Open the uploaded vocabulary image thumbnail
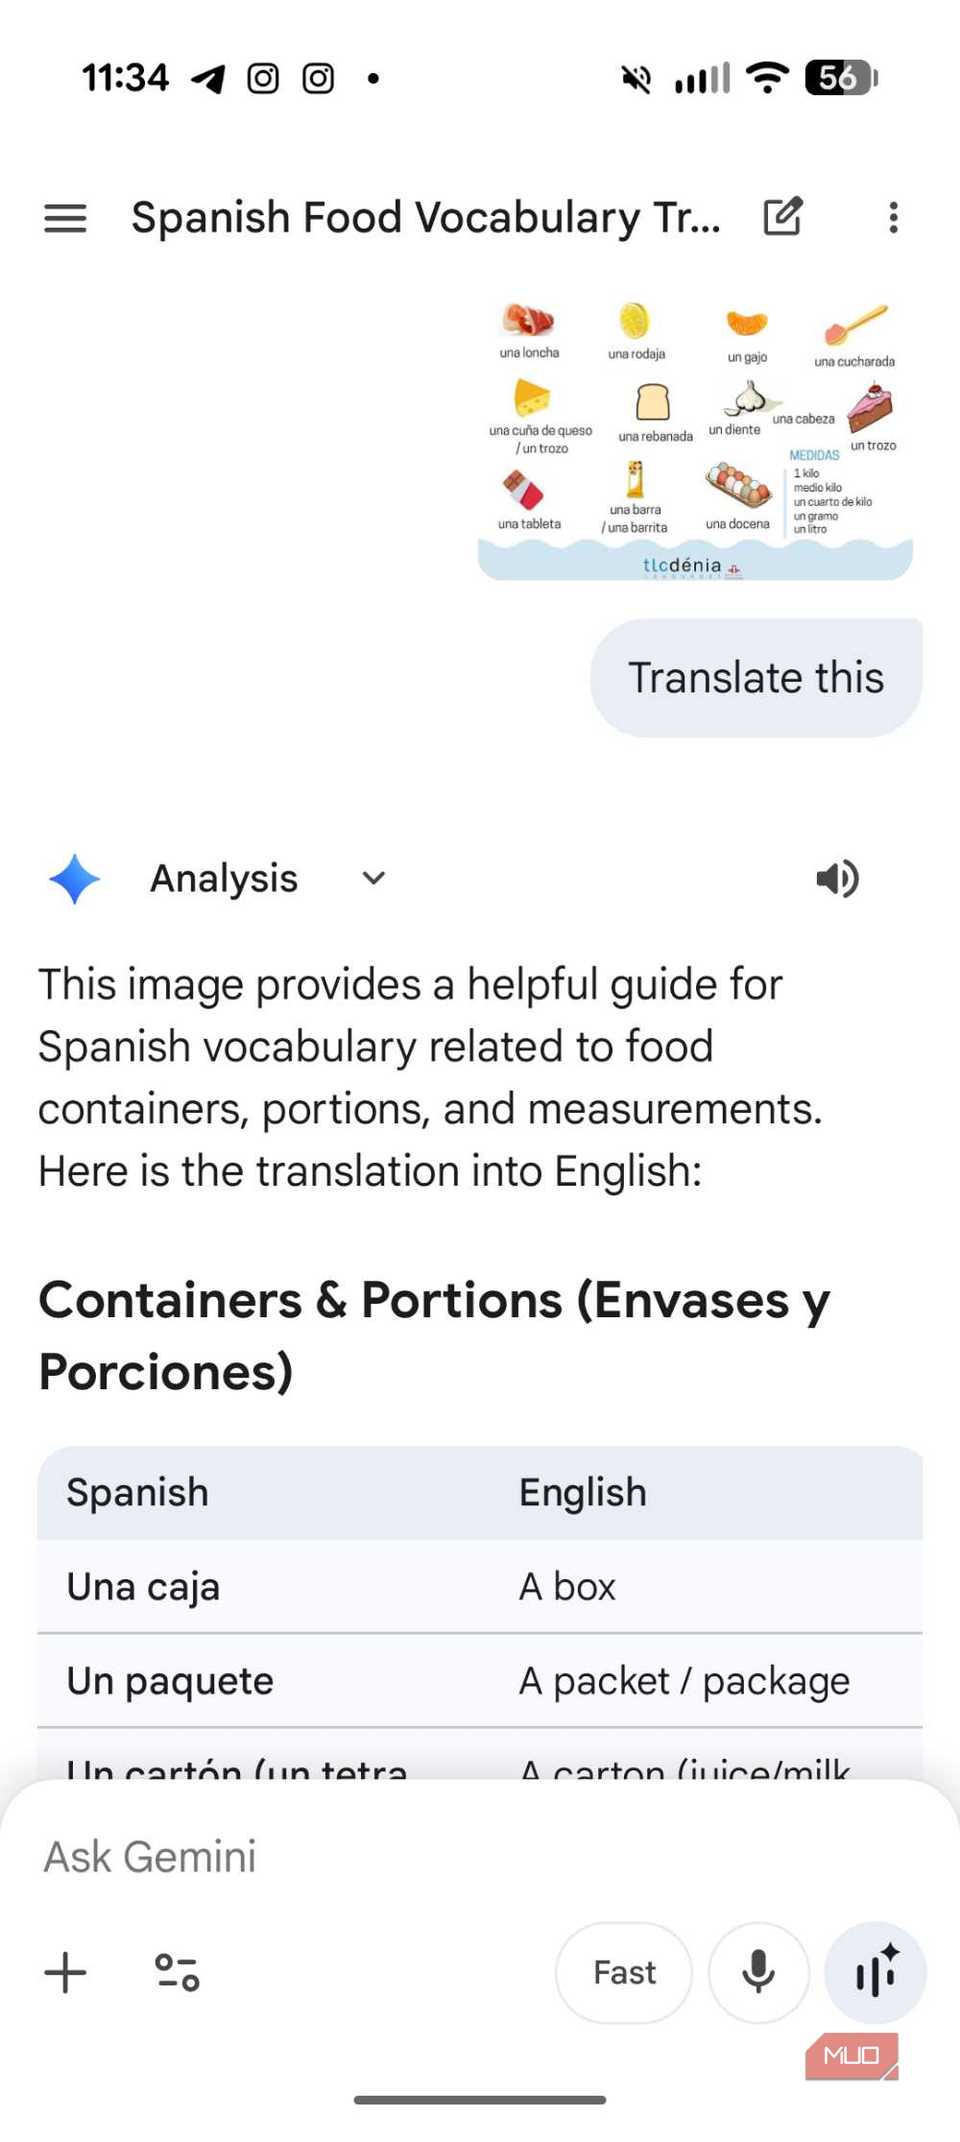The width and height of the screenshot is (960, 2142). click(695, 439)
